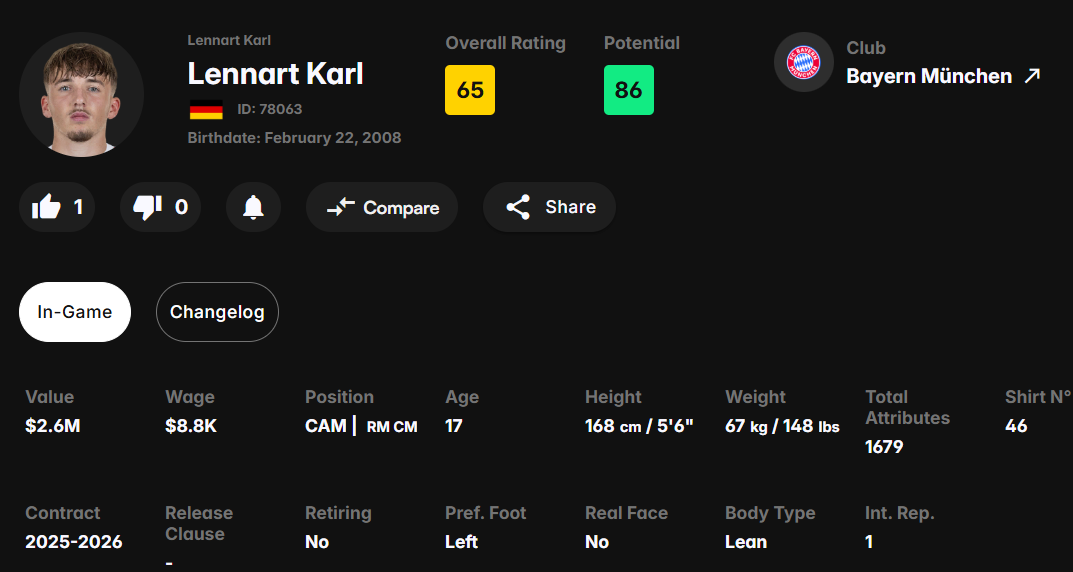1073x572 pixels.
Task: Click the Share network icon
Action: [518, 207]
